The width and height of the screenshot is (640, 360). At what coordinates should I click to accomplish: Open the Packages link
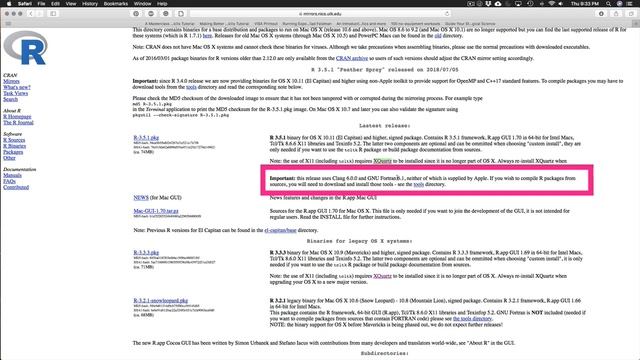[x=13, y=152]
